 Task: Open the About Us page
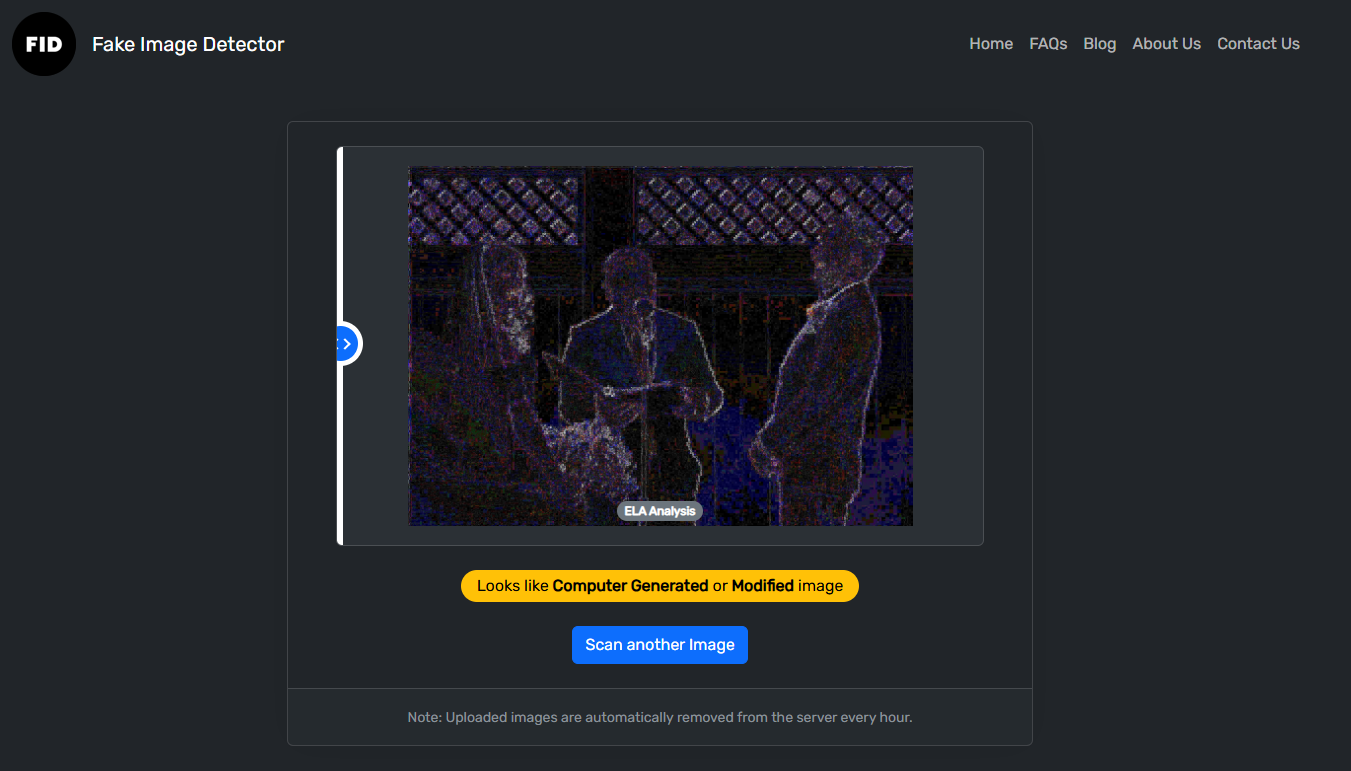tap(1166, 44)
